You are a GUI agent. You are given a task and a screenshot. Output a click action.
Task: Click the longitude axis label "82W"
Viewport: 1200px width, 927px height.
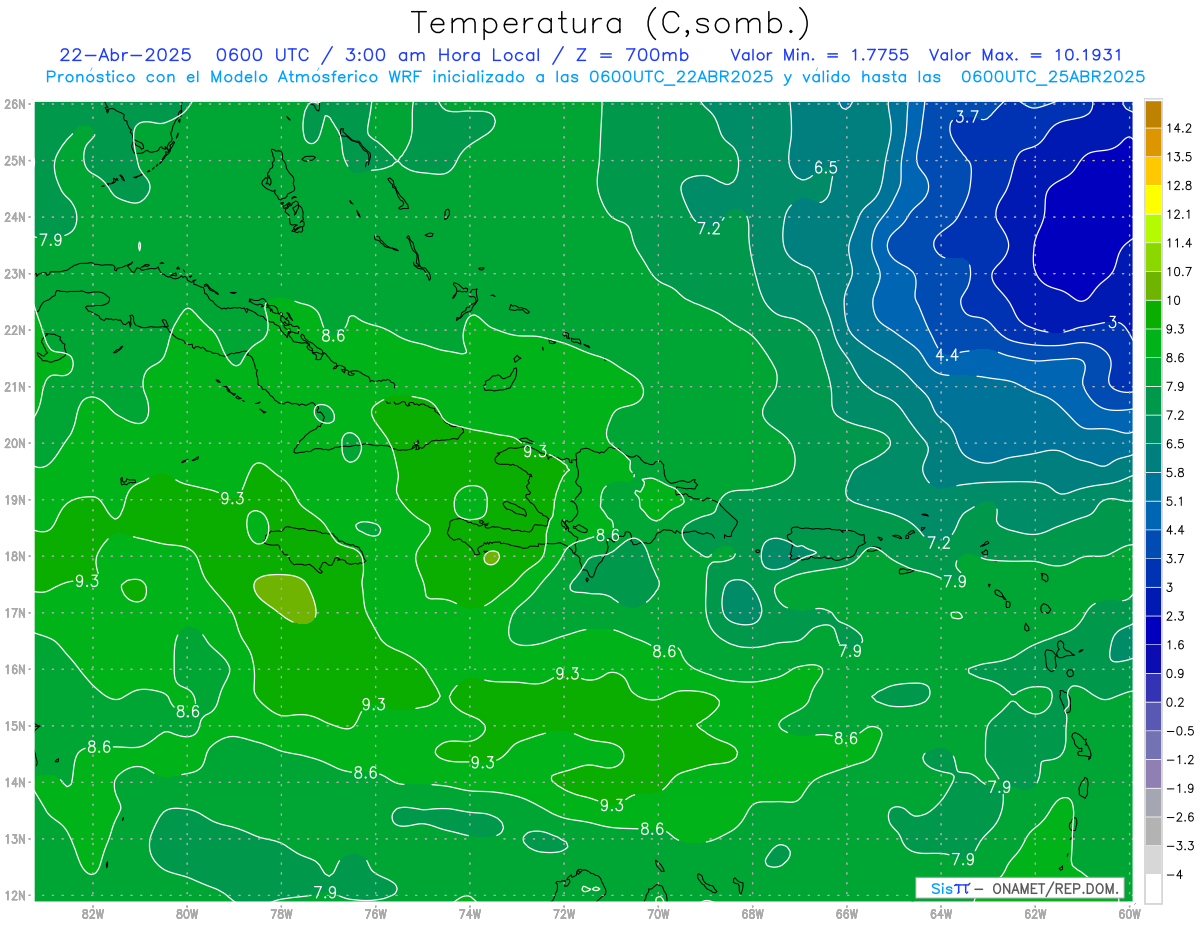[x=92, y=913]
